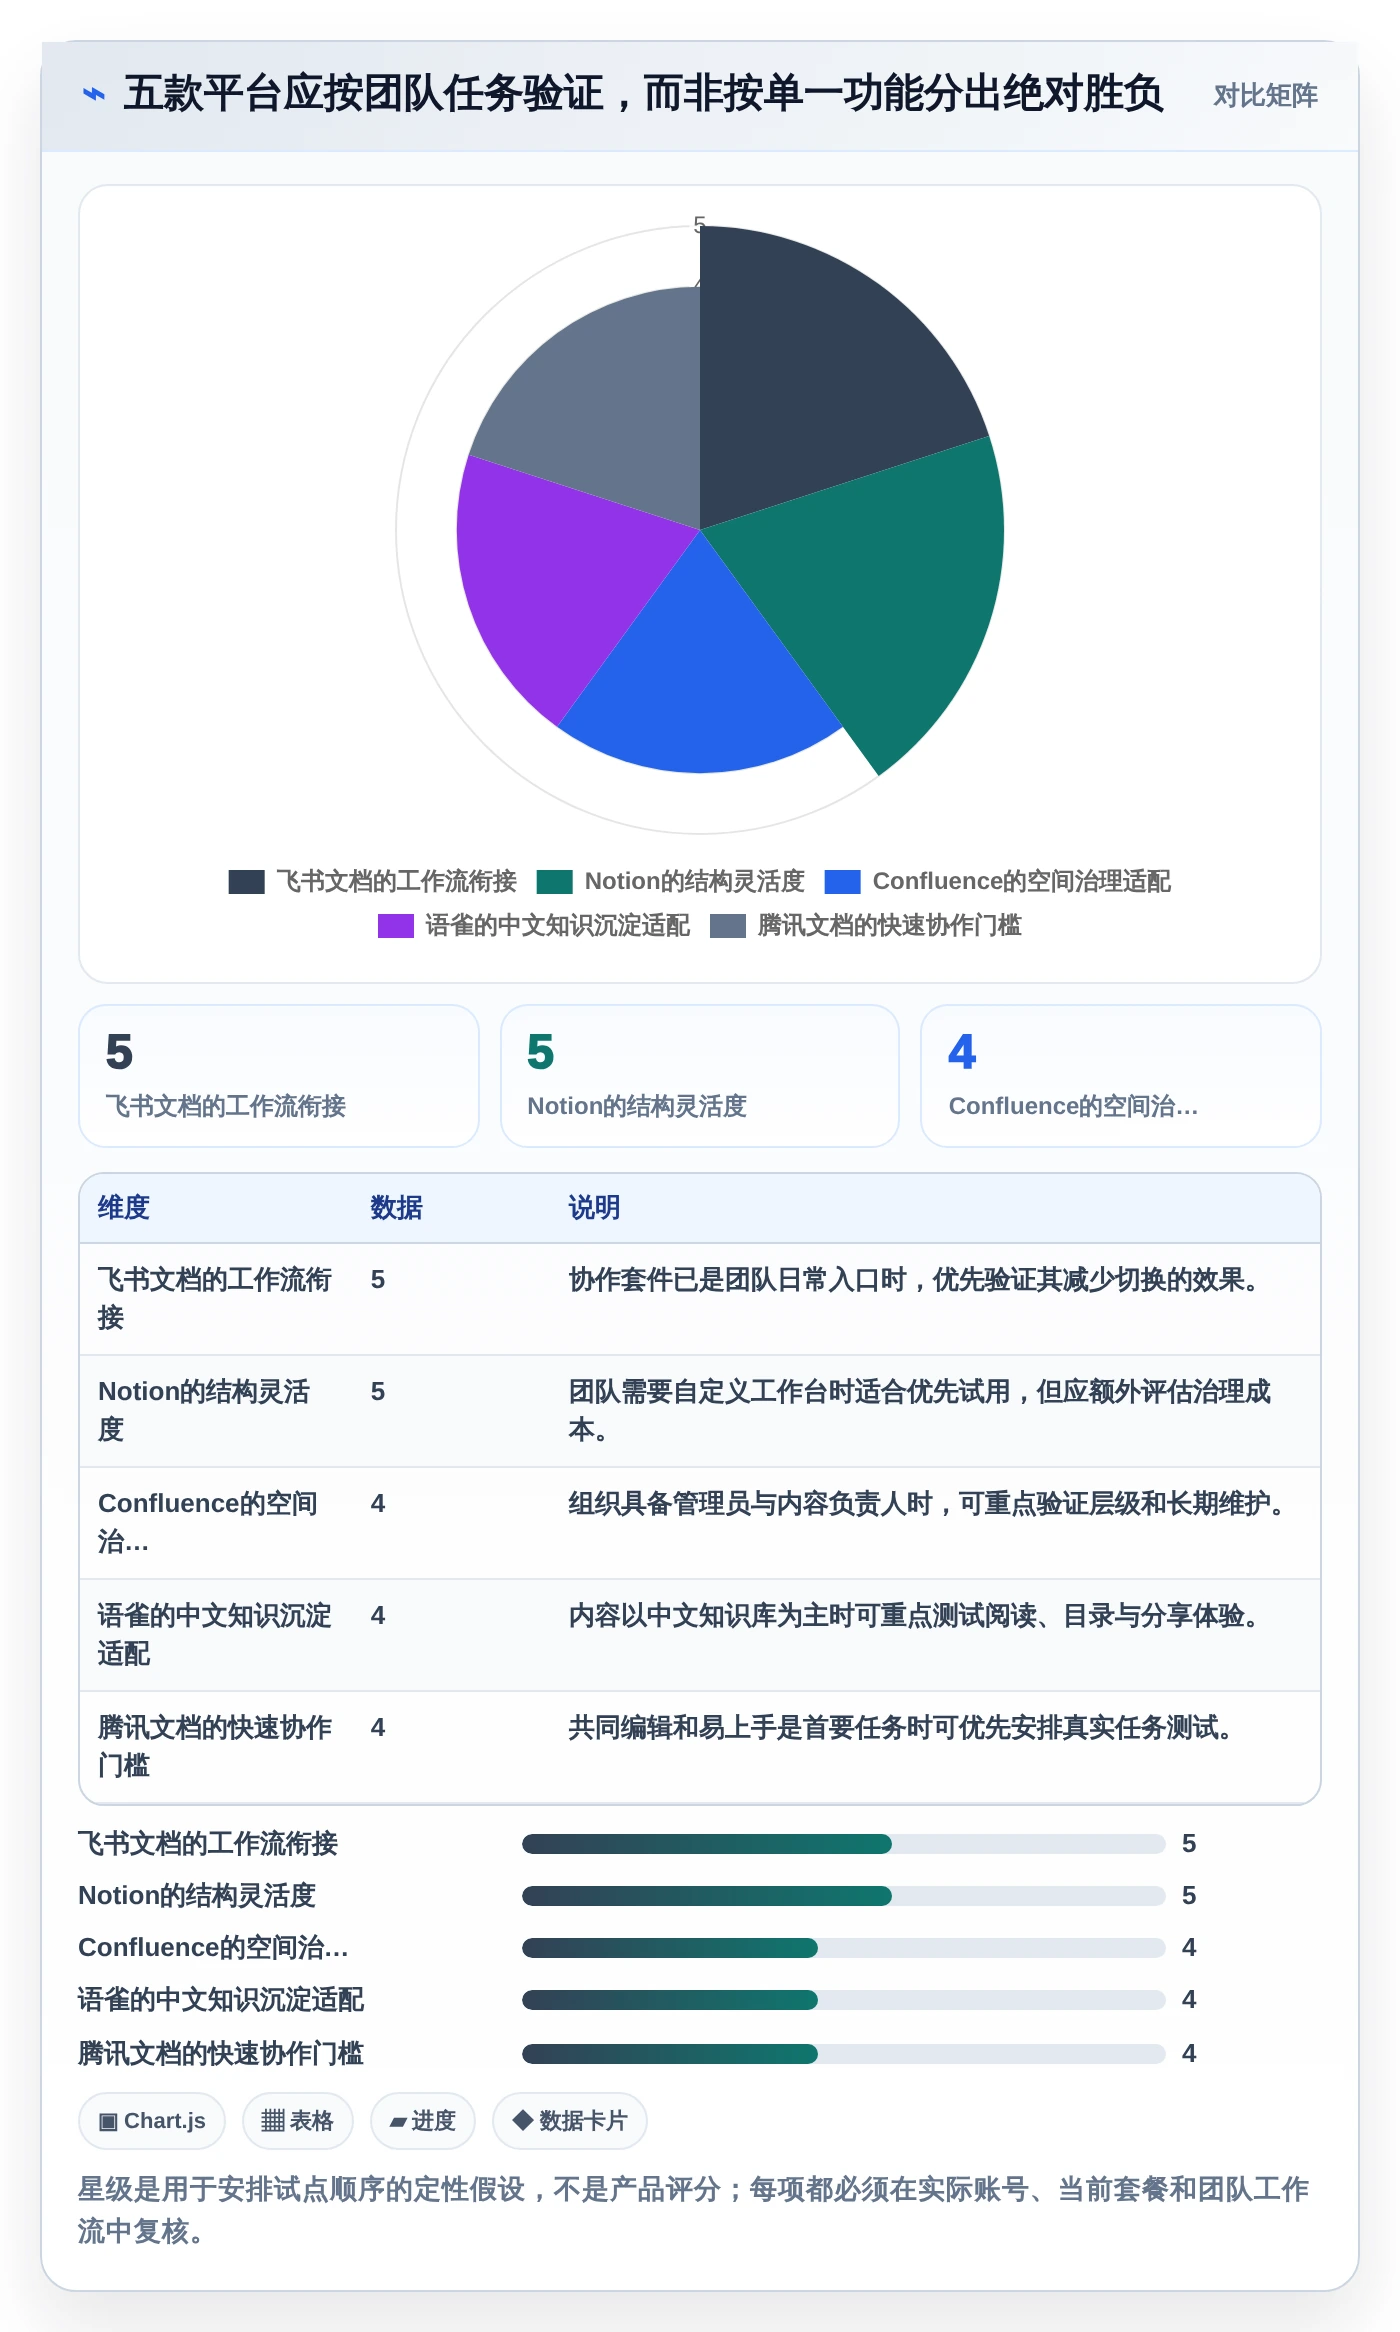Click description 内容以中文知识库为主时

918,1616
